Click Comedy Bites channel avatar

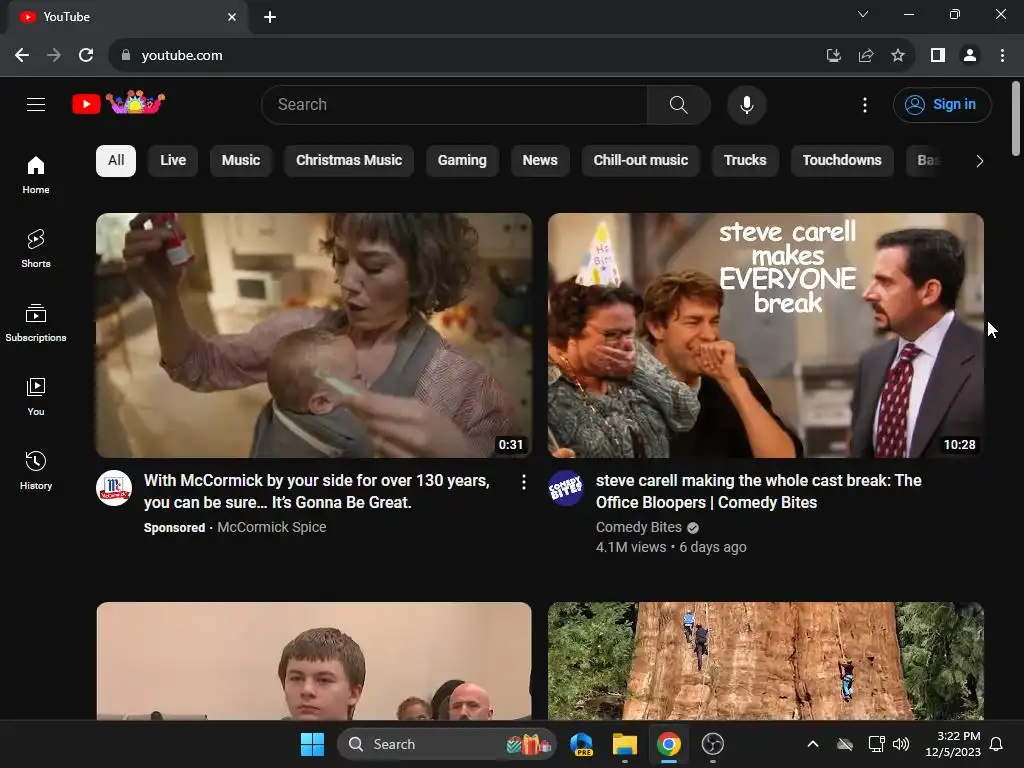(566, 488)
